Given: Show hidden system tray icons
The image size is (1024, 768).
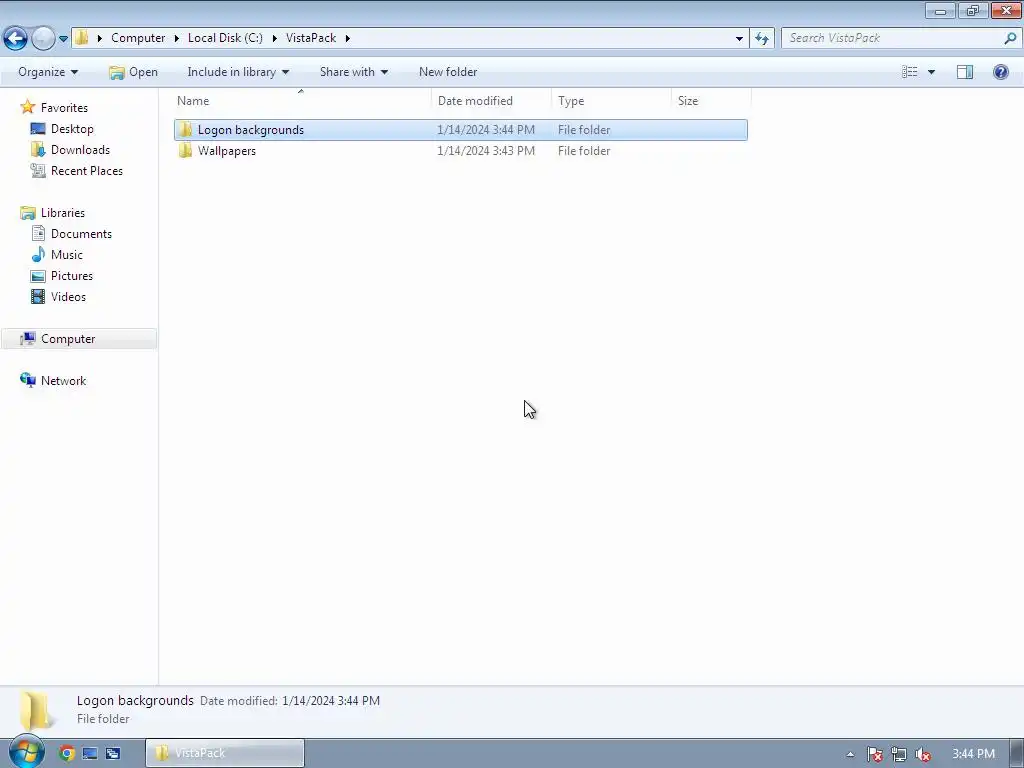Looking at the screenshot, I should click(x=850, y=754).
